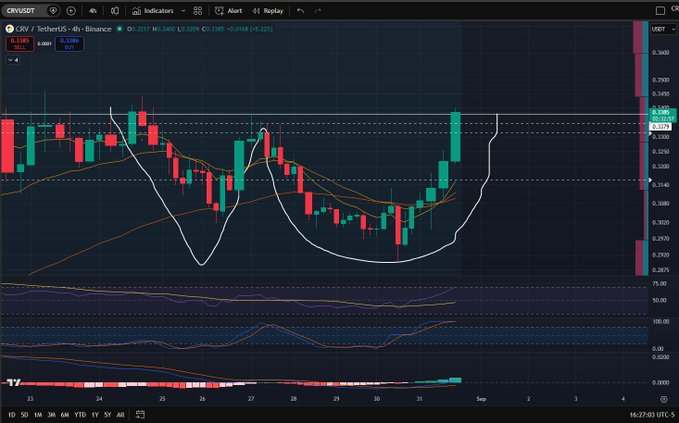Click the white 0.3379 price label
Screen dimensions: 679x423
coord(660,127)
